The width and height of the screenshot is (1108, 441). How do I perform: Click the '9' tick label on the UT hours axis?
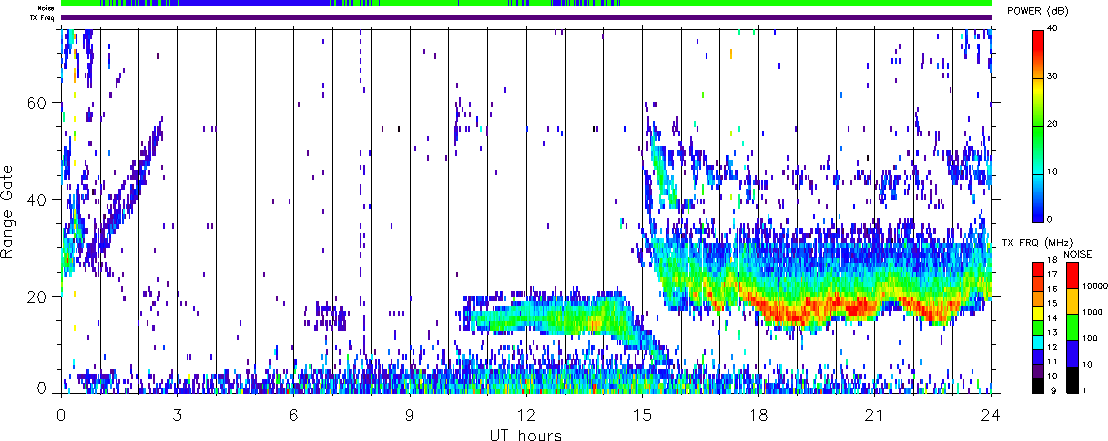(x=410, y=416)
